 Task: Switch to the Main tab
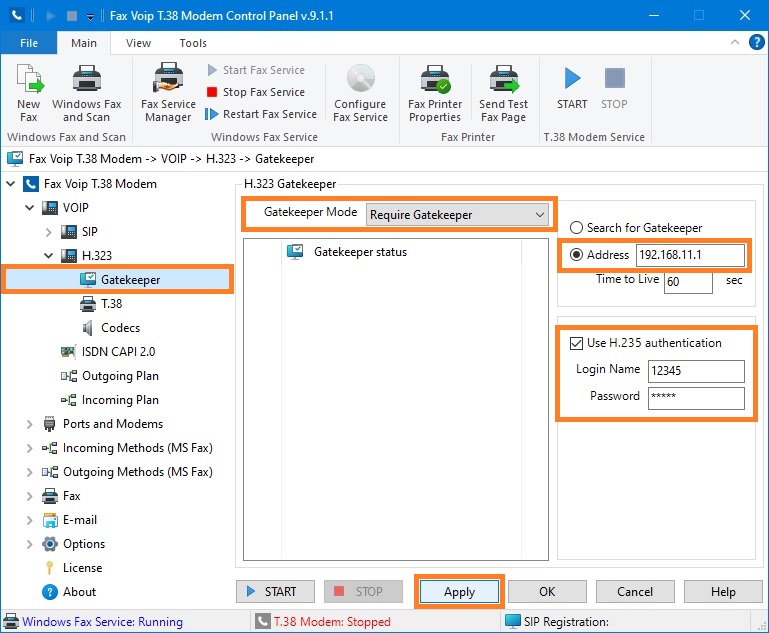tap(84, 43)
